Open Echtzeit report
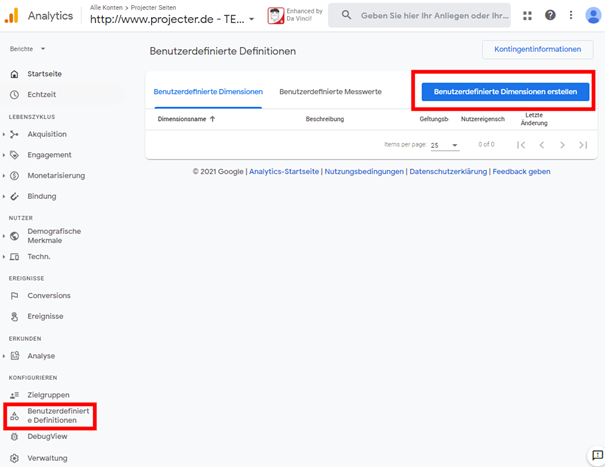This screenshot has width=605, height=467. click(42, 95)
